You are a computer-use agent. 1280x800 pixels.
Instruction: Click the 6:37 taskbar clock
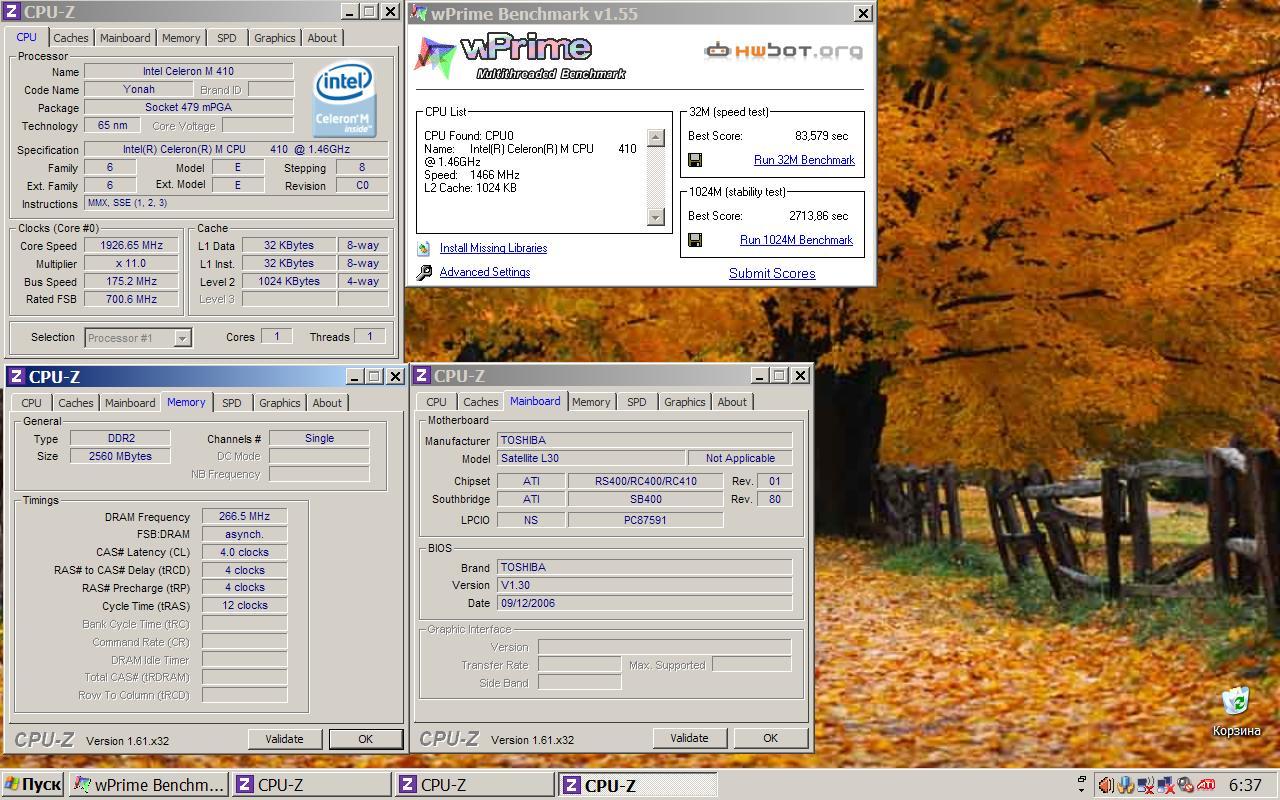[x=1245, y=785]
